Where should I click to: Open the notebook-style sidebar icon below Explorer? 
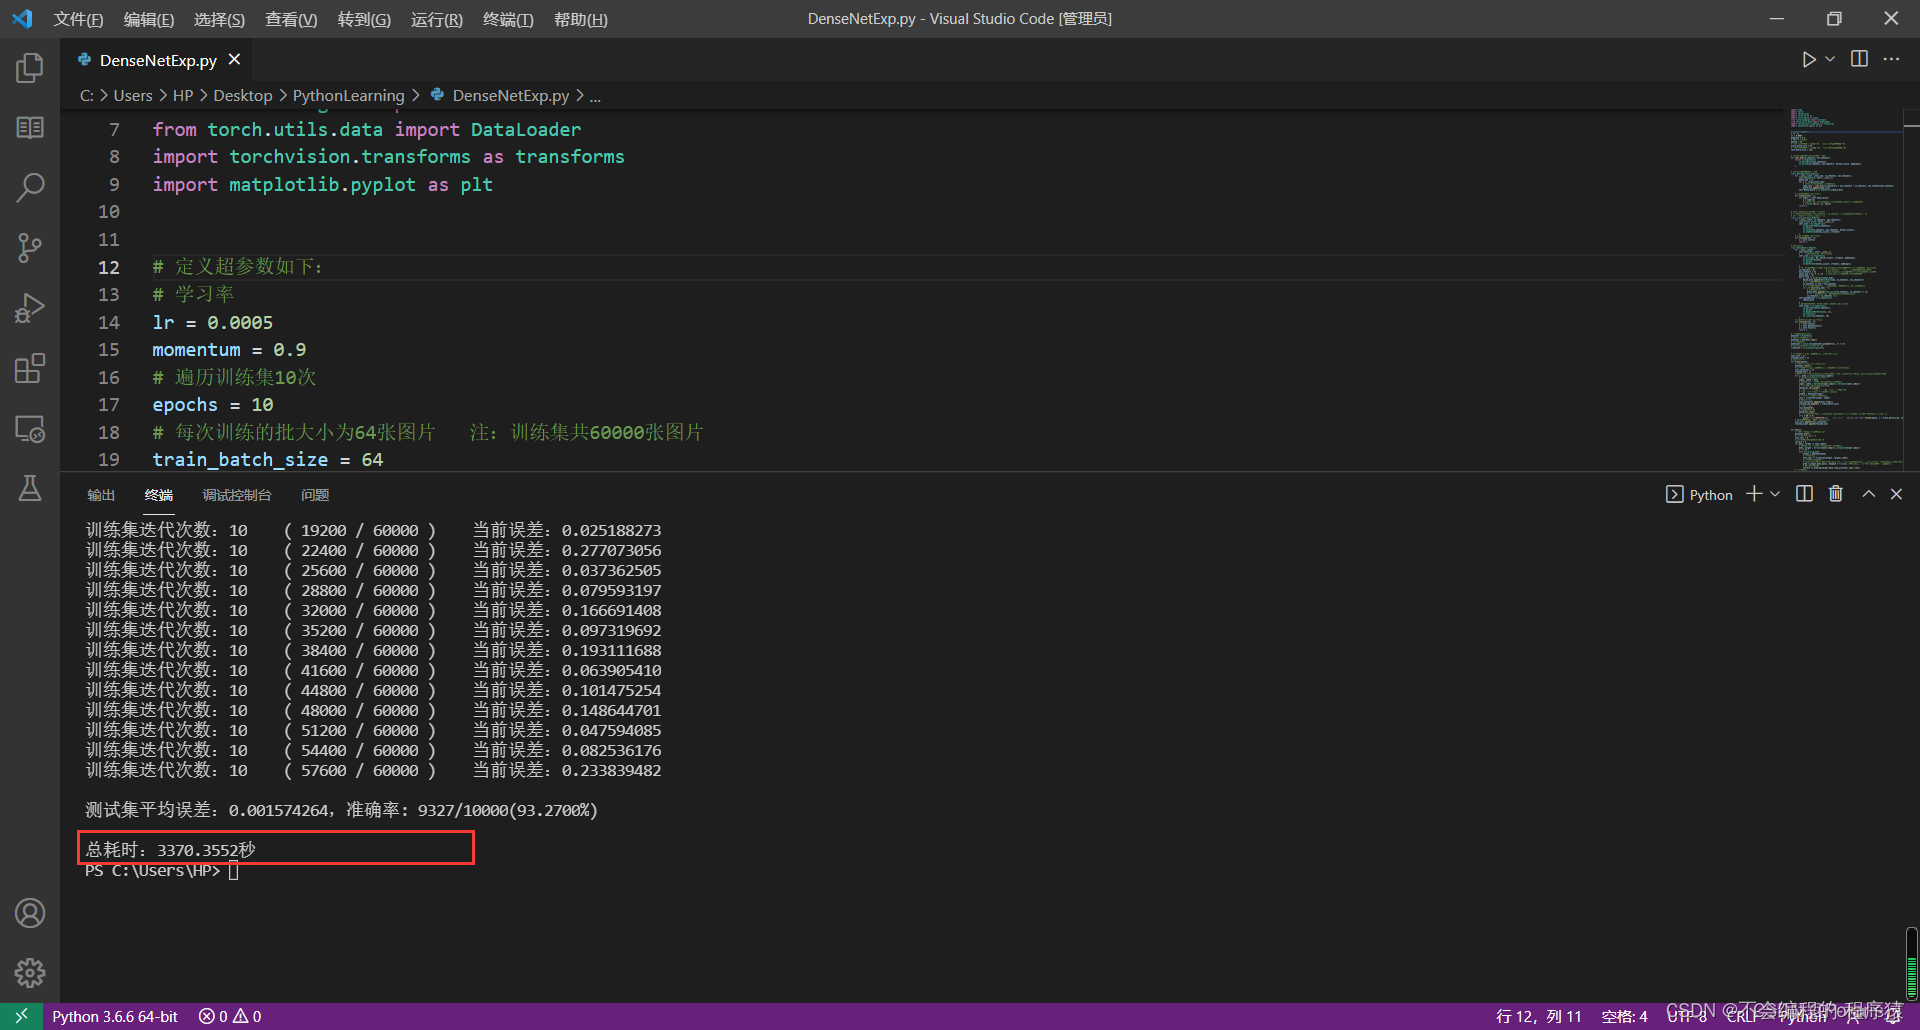(x=30, y=128)
